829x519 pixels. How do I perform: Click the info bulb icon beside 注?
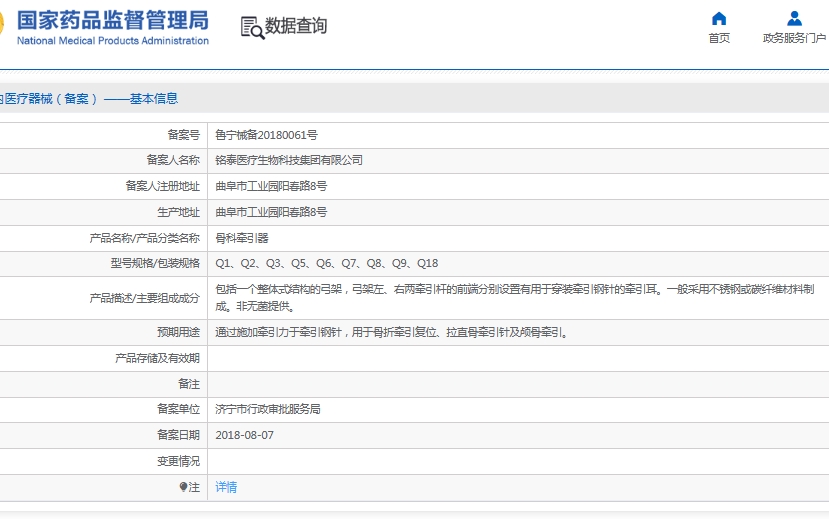click(x=183, y=487)
